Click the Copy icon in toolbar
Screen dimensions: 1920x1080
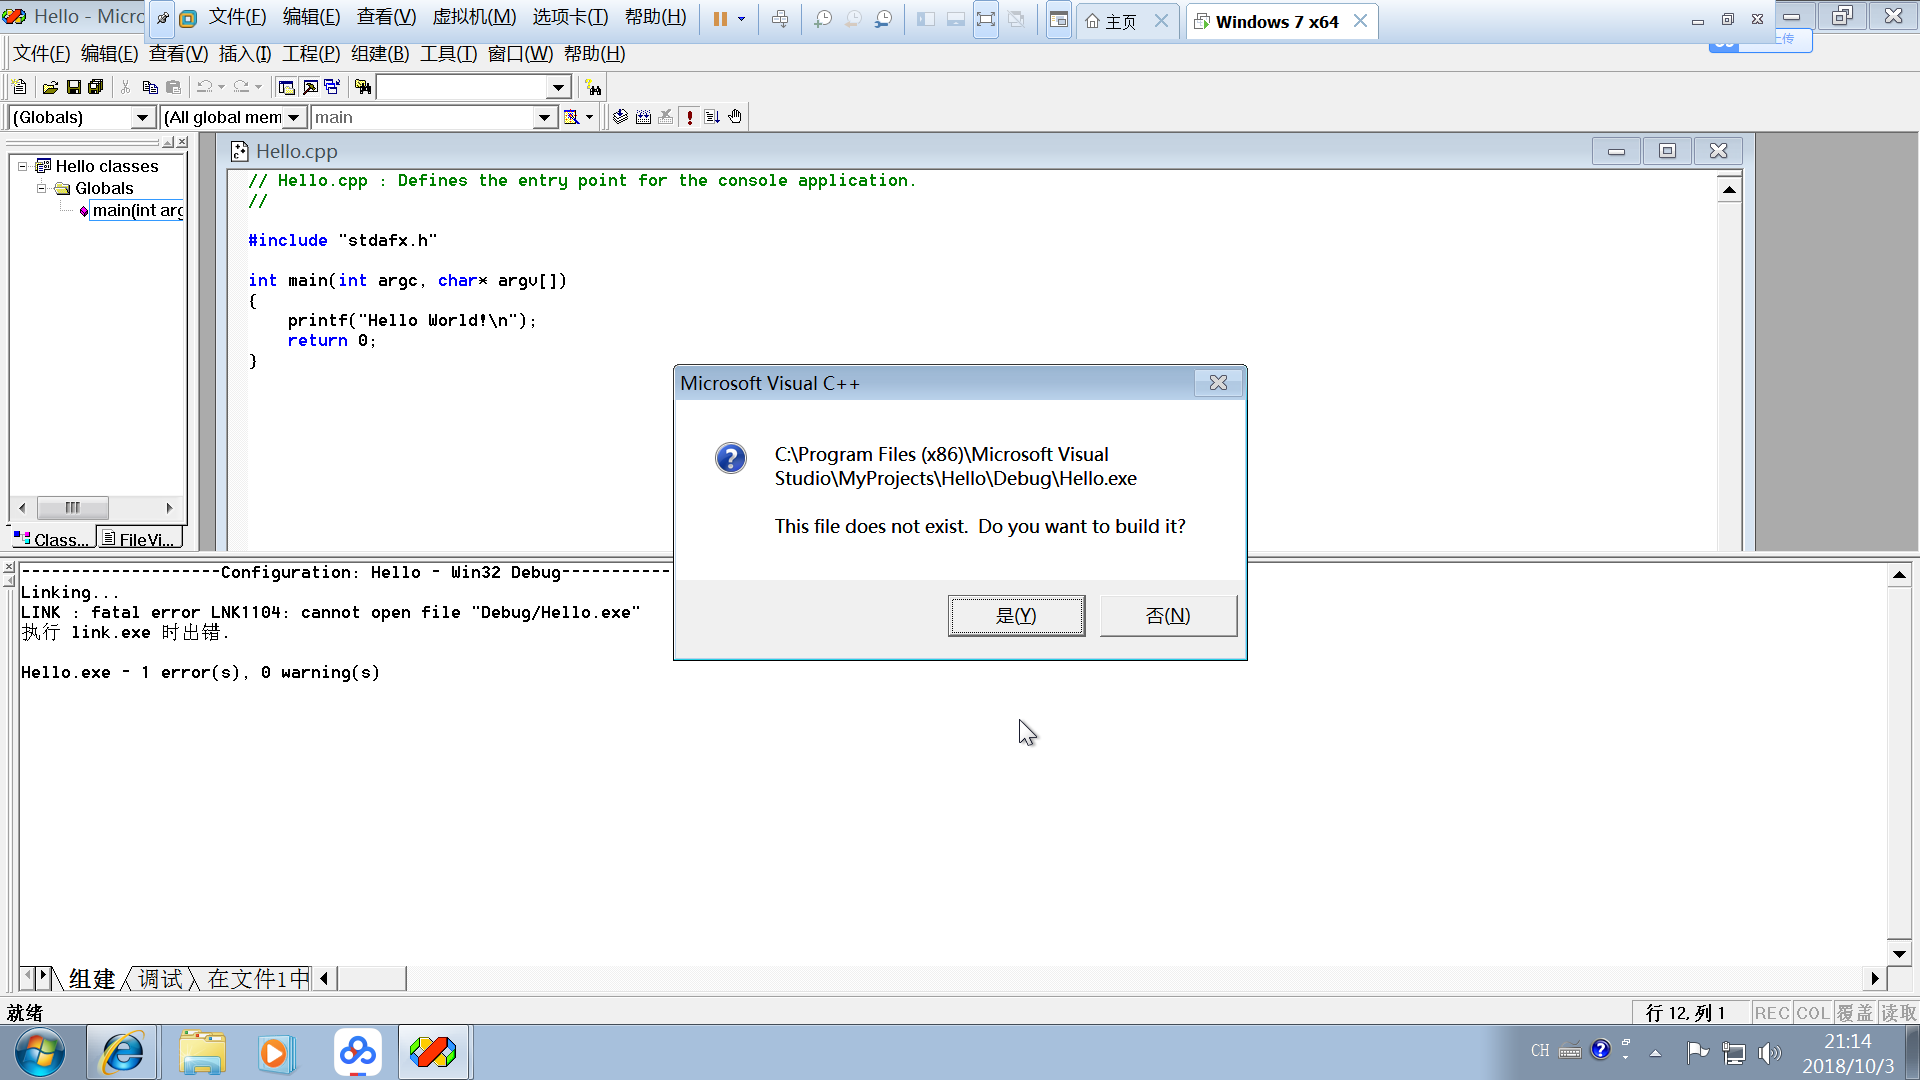tap(150, 88)
